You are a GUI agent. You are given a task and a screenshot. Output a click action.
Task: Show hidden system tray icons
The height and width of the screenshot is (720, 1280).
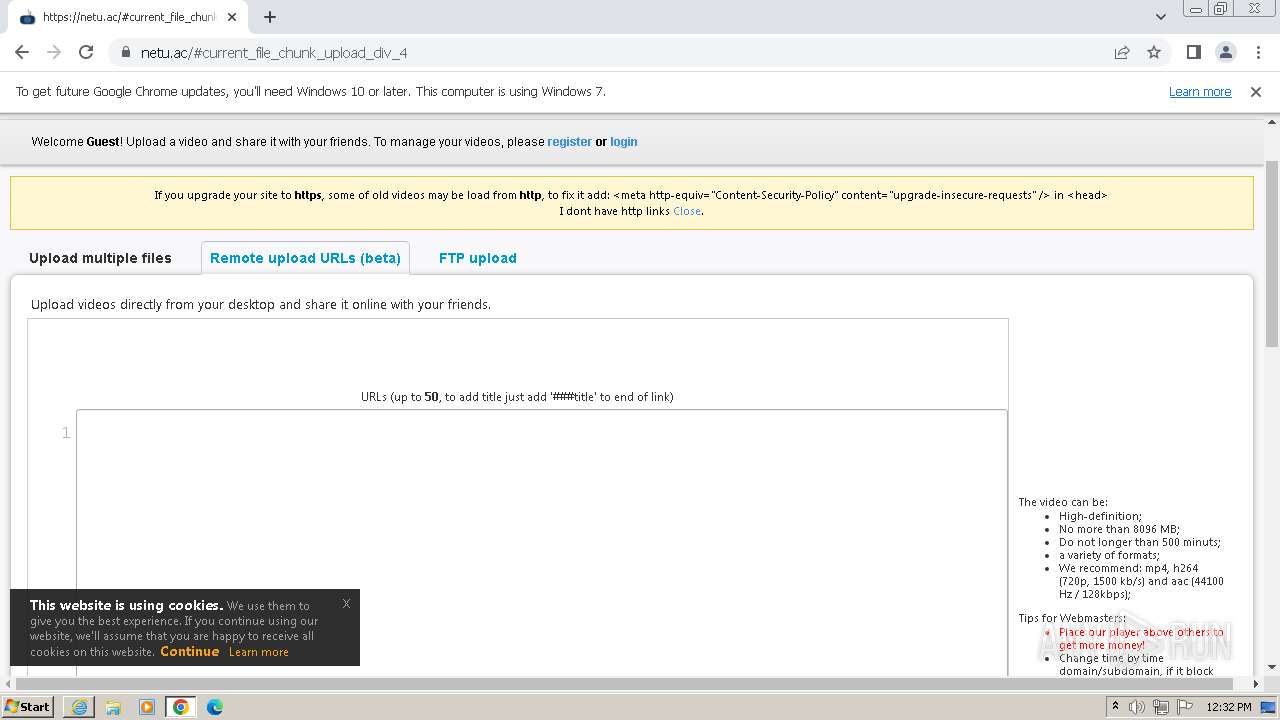click(x=1115, y=707)
